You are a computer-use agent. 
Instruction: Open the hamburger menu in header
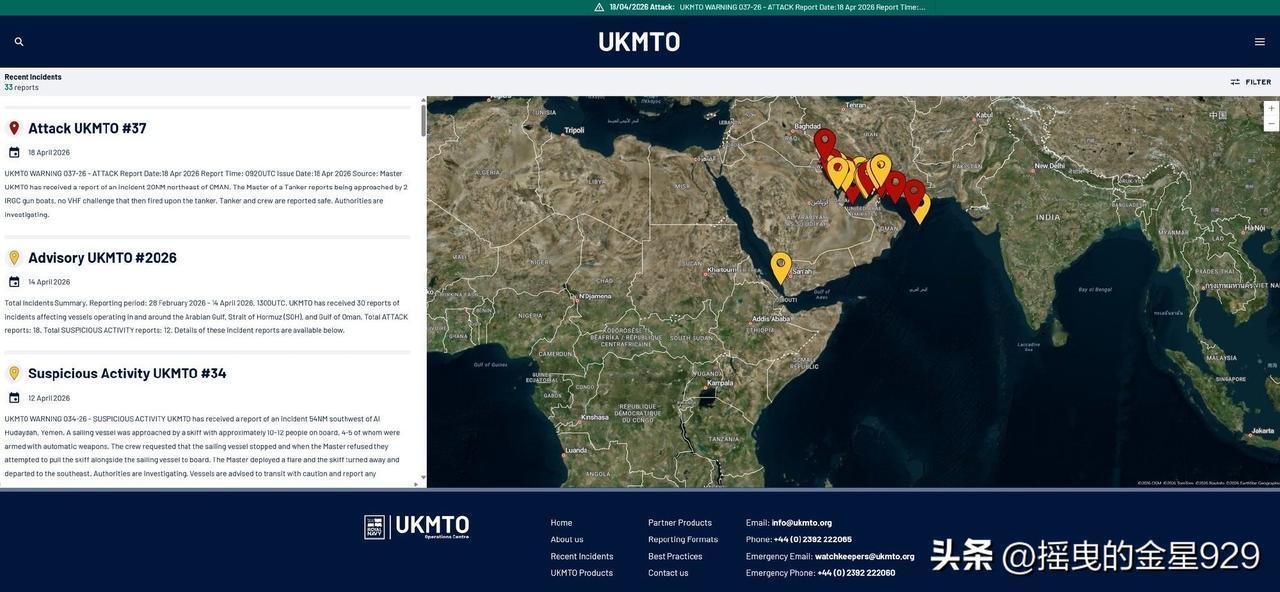tap(1260, 42)
